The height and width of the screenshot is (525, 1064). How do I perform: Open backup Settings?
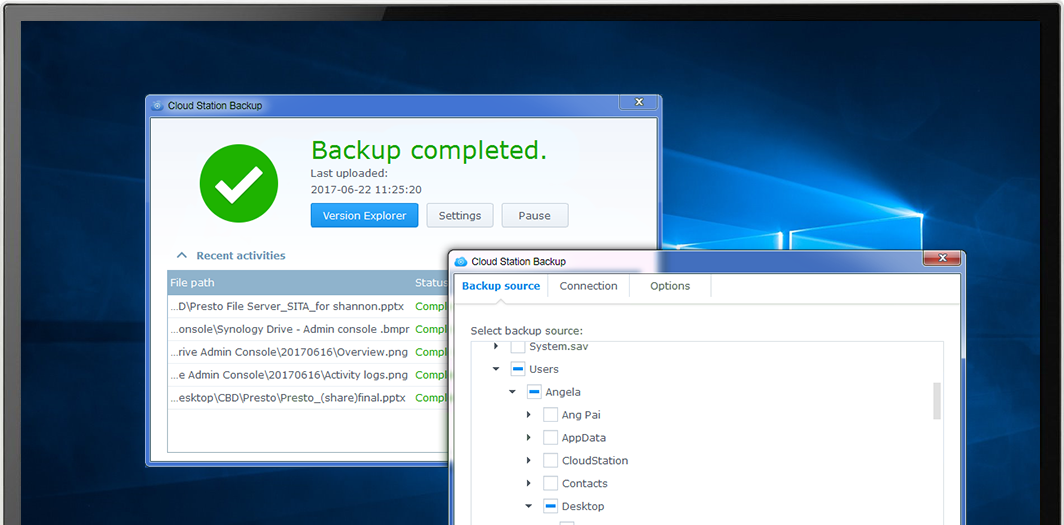coord(459,215)
